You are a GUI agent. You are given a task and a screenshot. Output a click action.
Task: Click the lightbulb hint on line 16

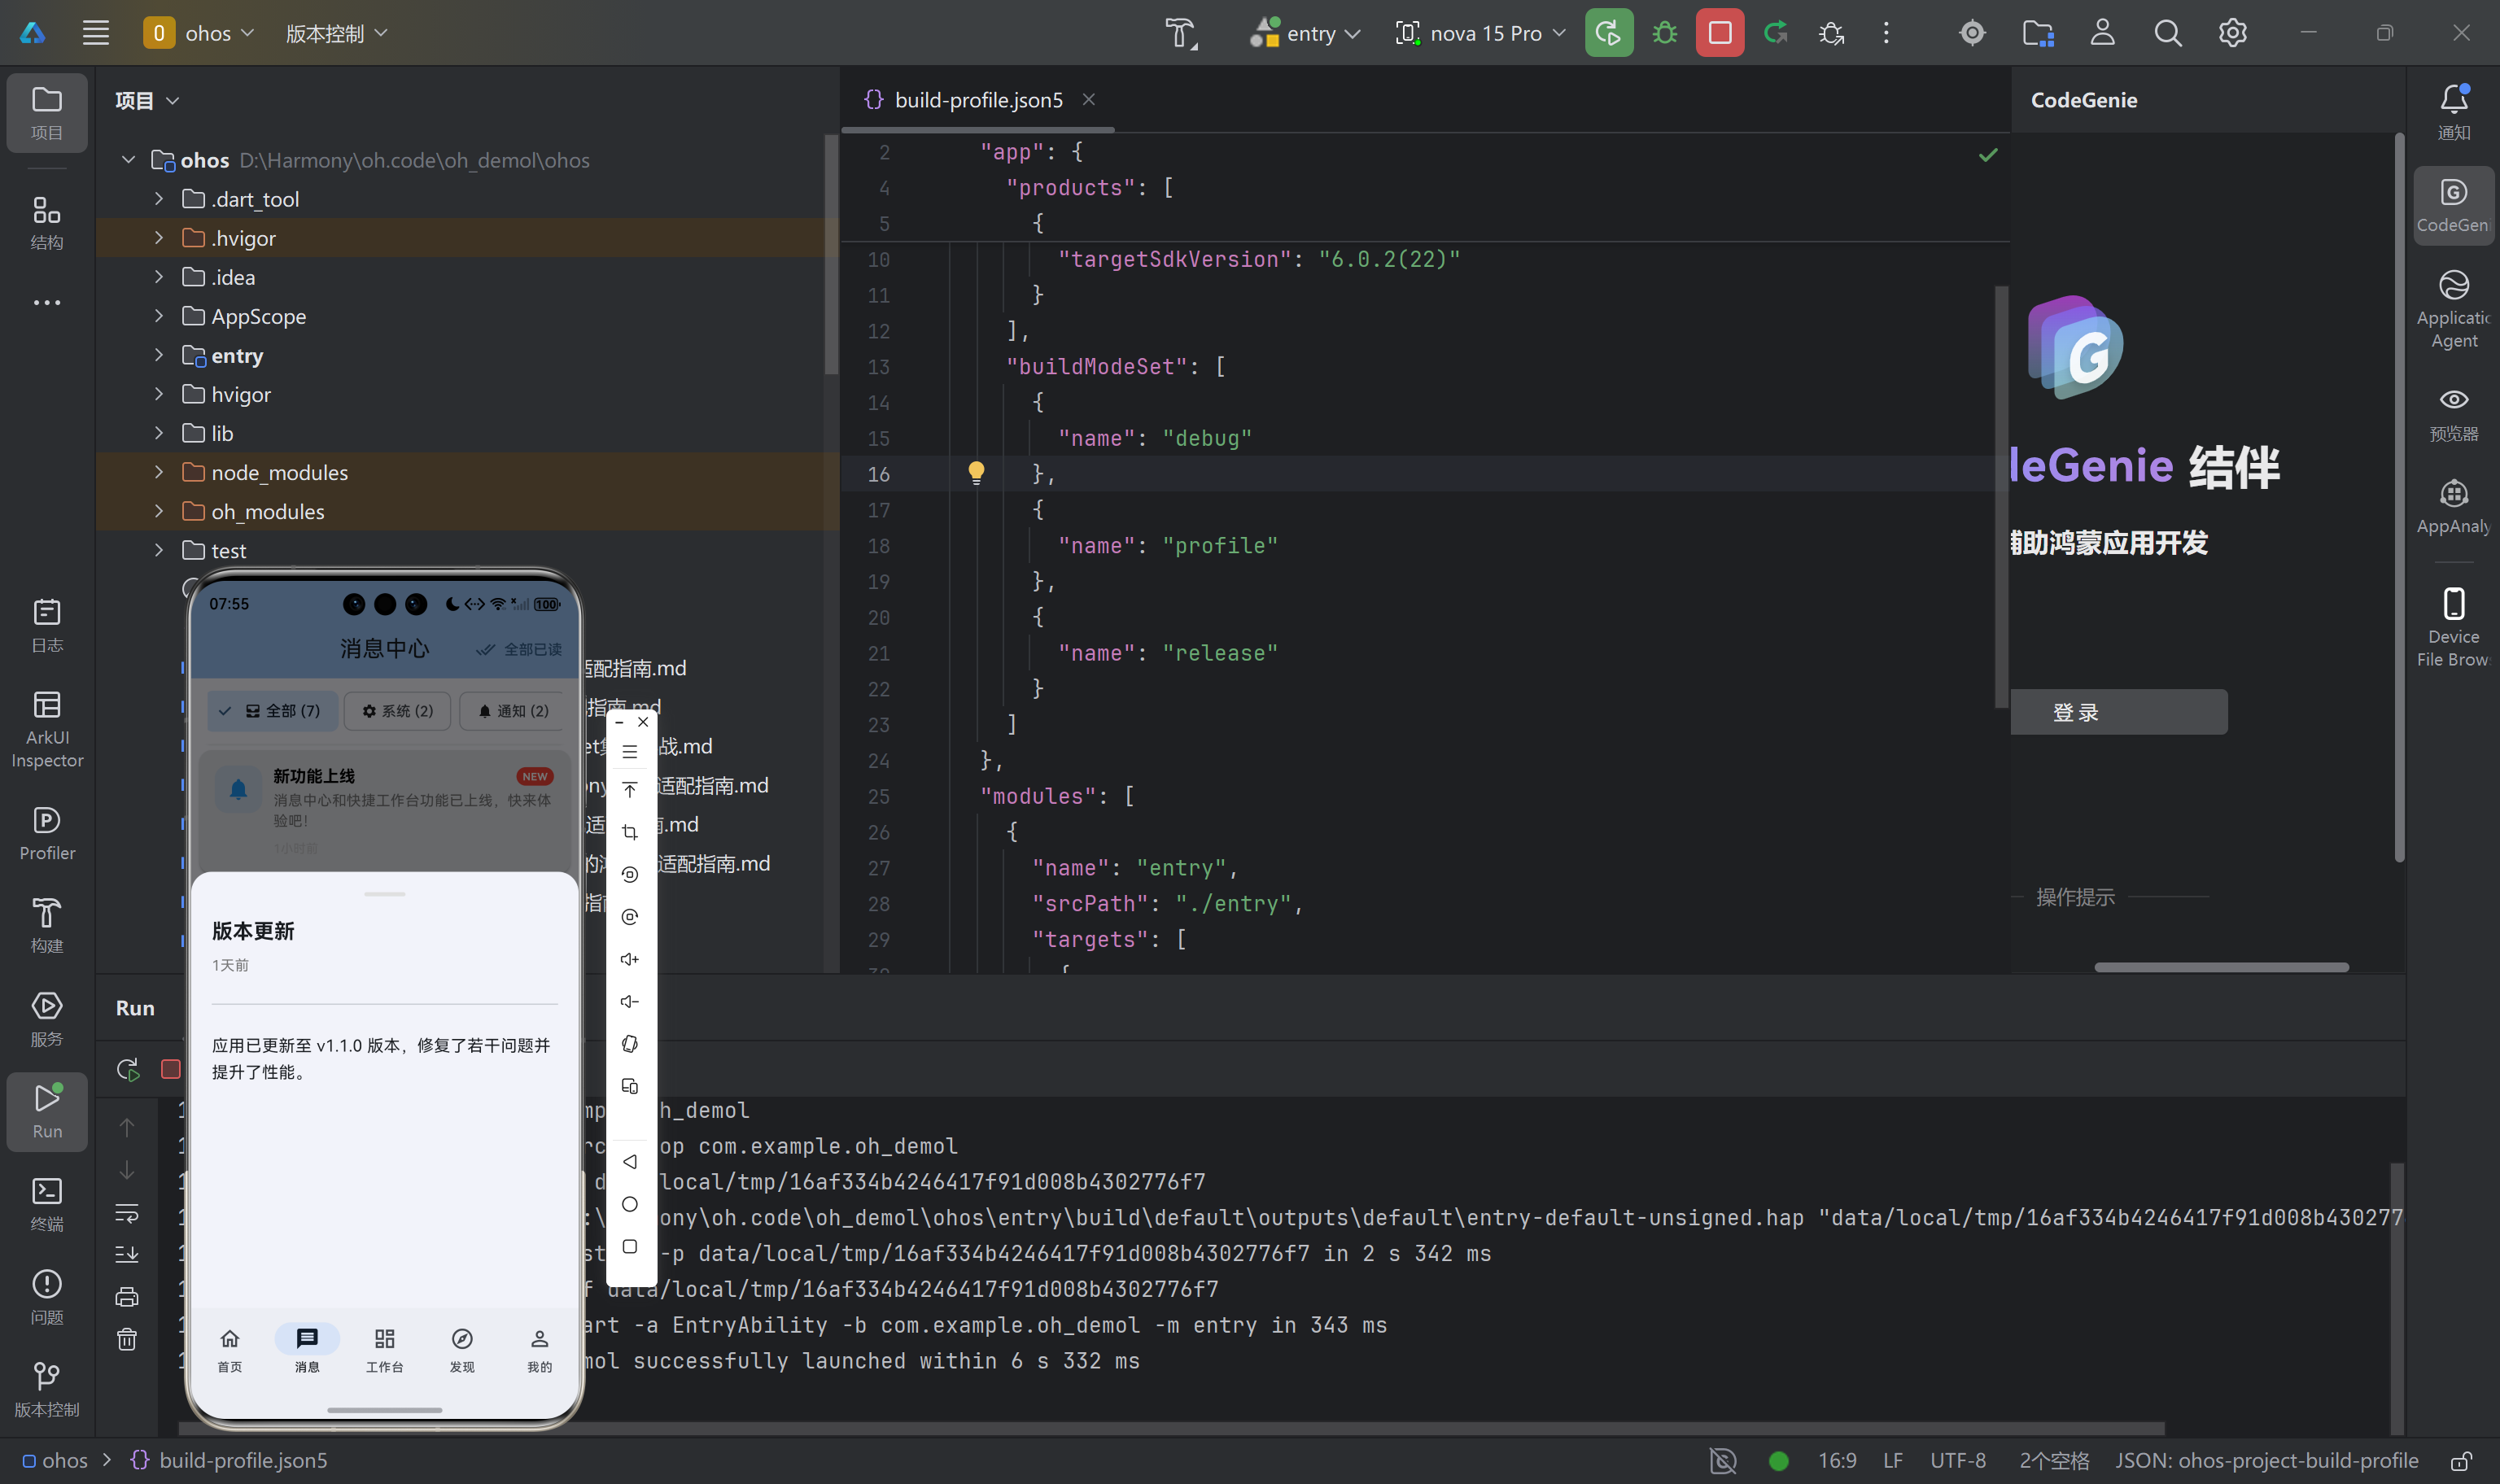(x=976, y=472)
